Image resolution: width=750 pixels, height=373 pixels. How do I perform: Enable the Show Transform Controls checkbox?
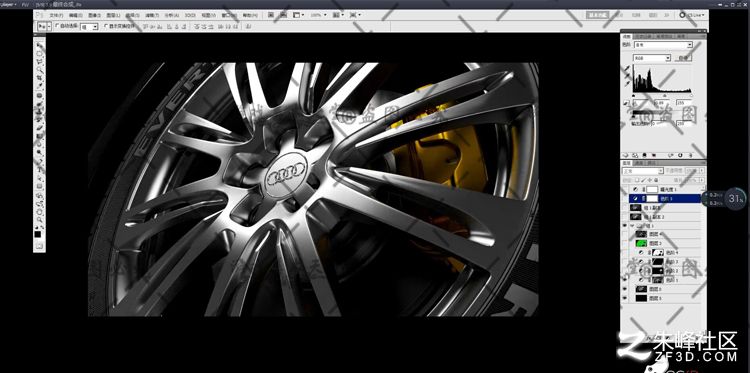click(x=107, y=26)
